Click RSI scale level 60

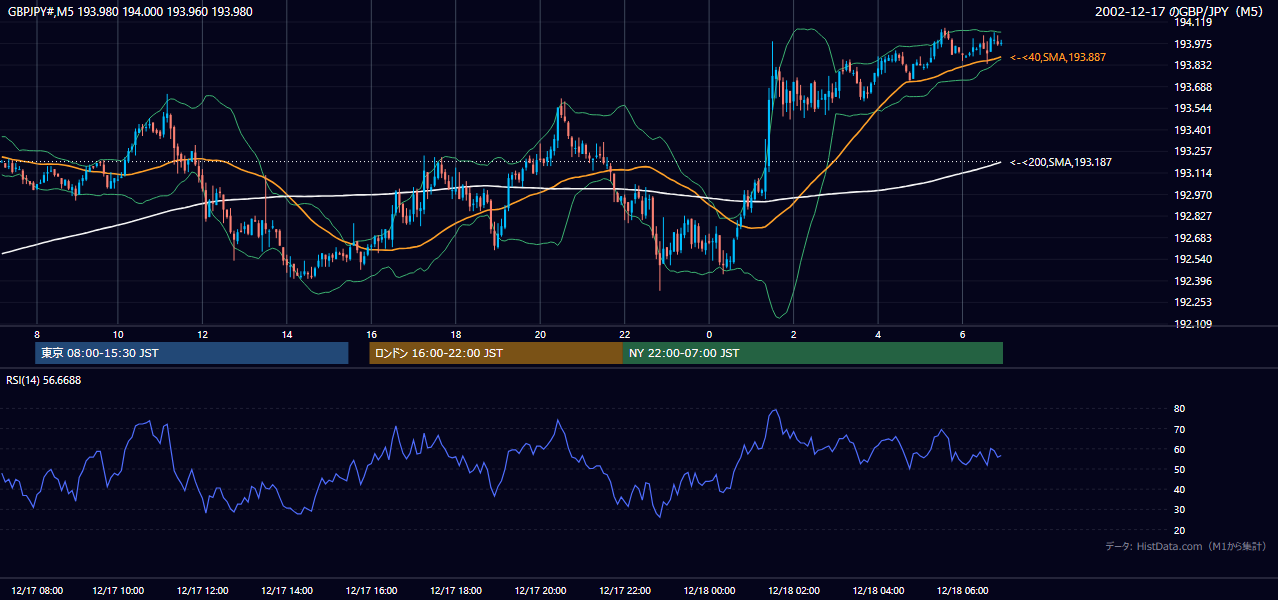1179,449
